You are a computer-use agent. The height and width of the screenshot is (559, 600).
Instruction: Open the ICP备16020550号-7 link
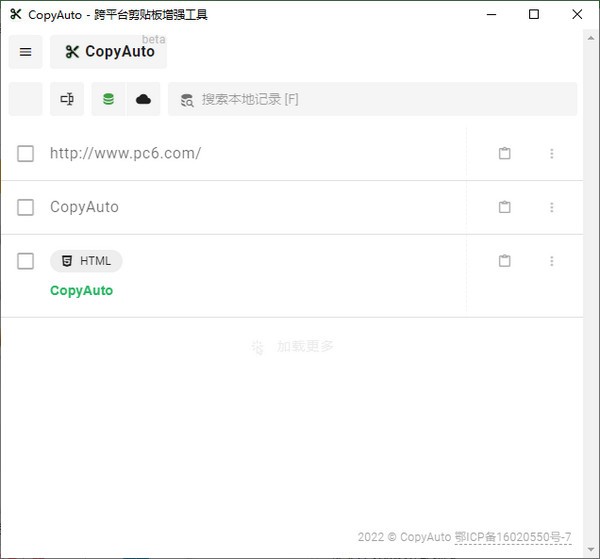[x=513, y=537]
